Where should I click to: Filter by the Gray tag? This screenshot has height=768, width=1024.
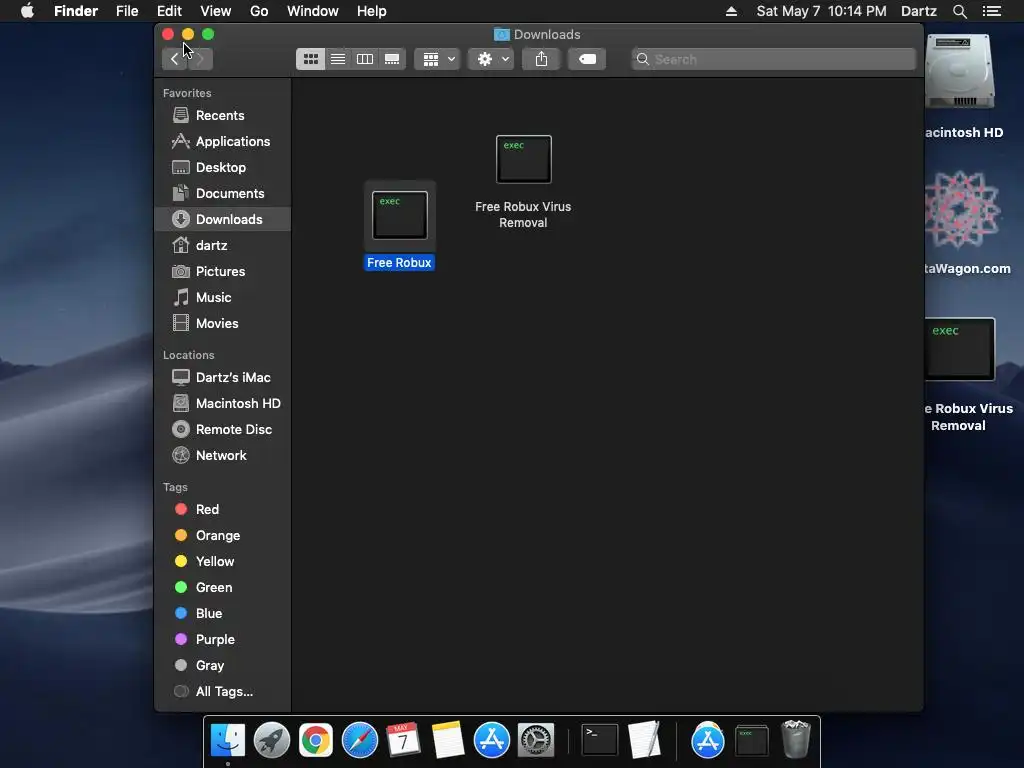click(223, 665)
